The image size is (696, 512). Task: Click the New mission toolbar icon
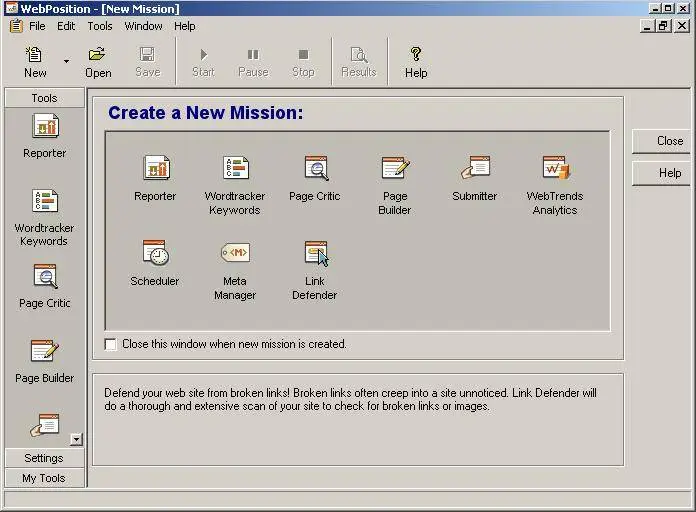tap(35, 62)
